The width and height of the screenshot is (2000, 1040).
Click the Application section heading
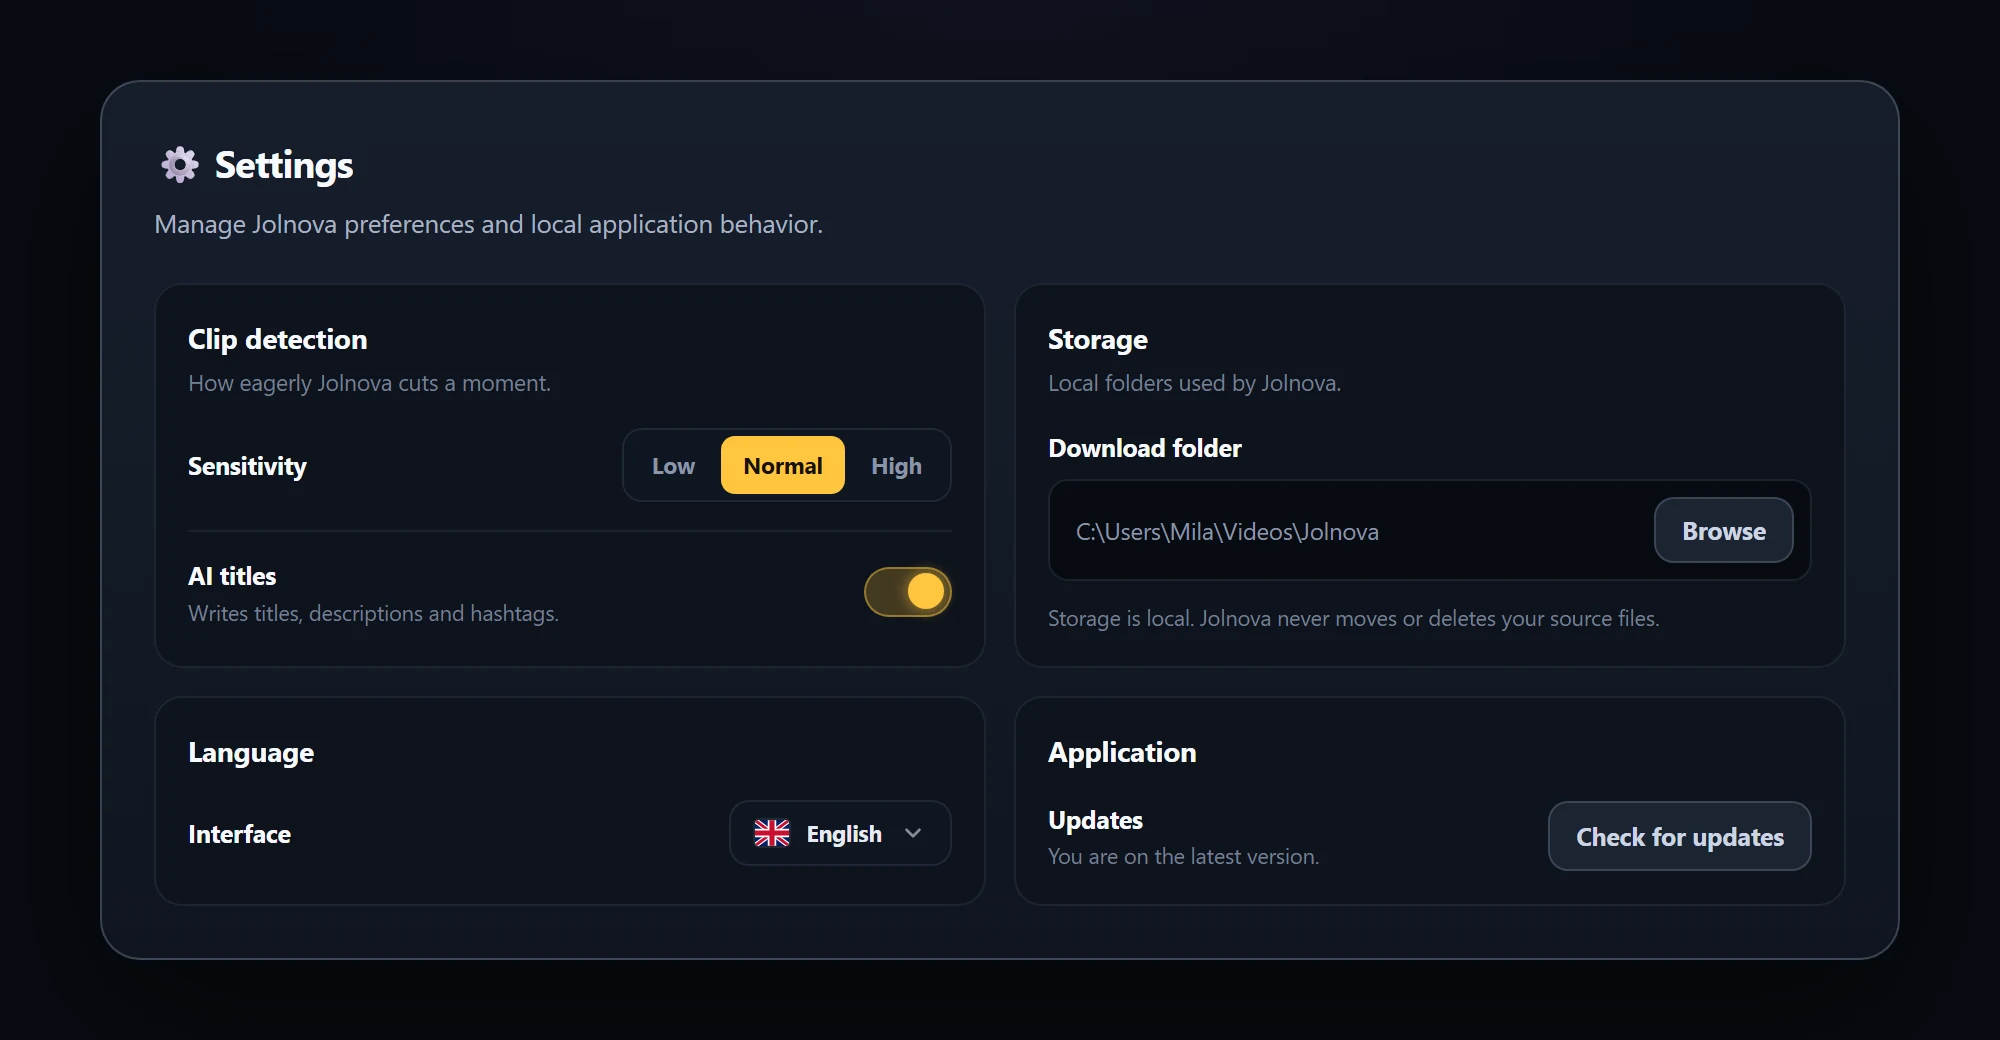1122,753
